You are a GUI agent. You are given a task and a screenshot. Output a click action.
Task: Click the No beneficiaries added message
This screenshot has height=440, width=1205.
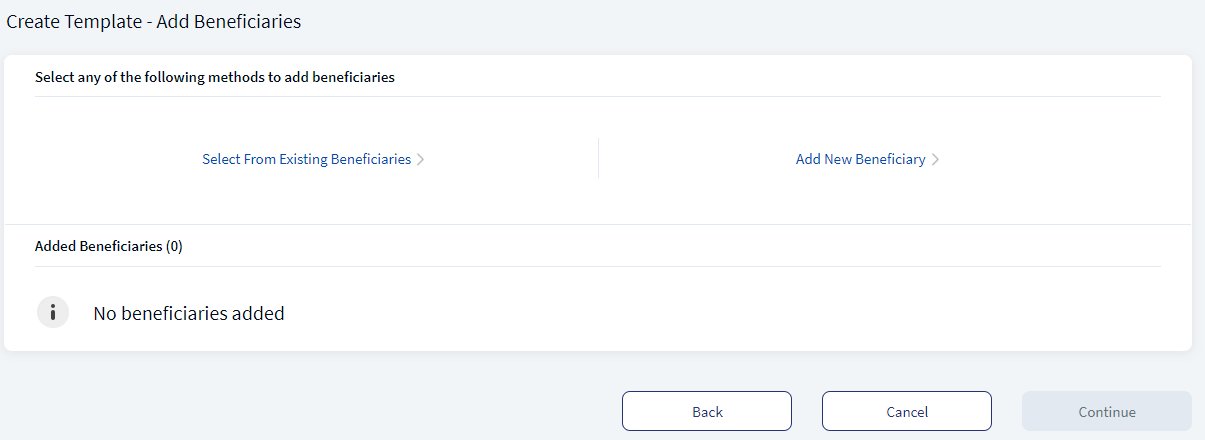[189, 313]
